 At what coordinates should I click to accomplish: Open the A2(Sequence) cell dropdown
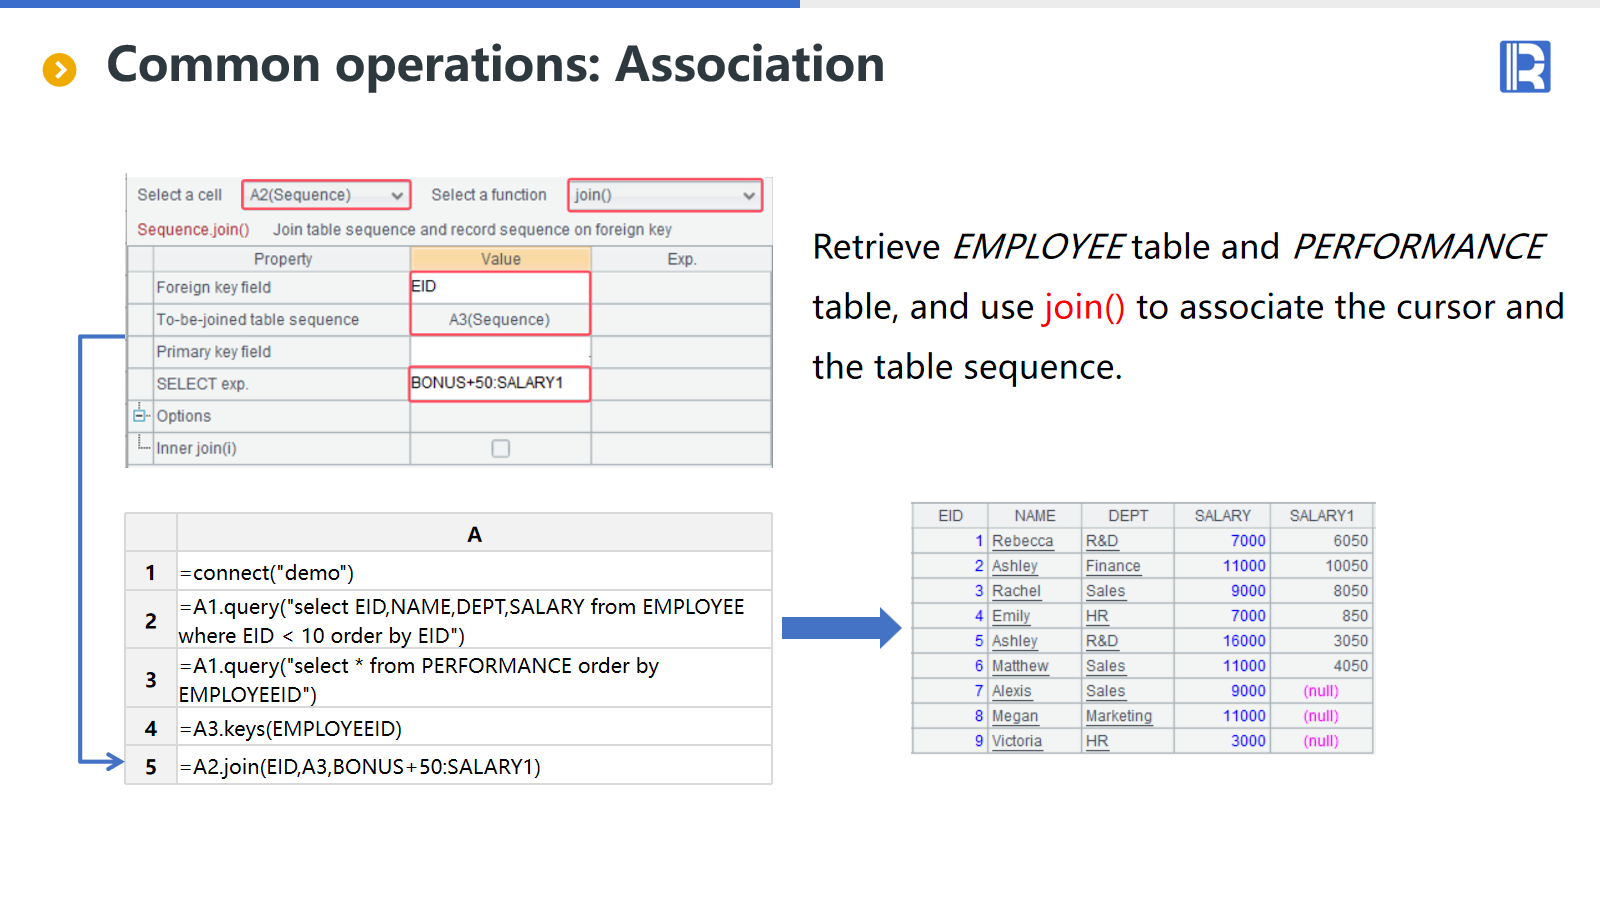(x=326, y=195)
